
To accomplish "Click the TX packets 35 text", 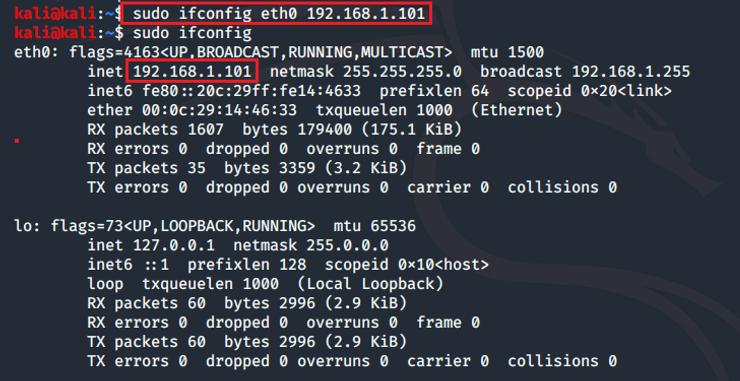I will [146, 169].
